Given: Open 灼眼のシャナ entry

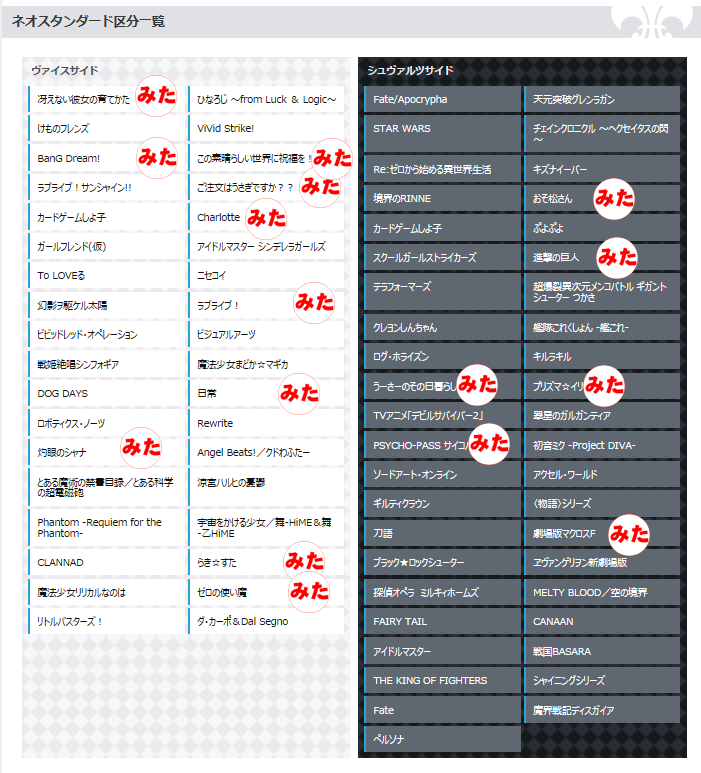Looking at the screenshot, I should 106,452.
